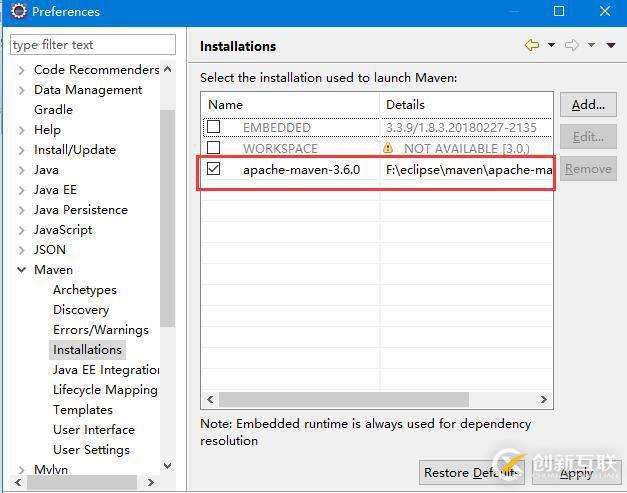This screenshot has height=493, width=627.
Task: Click the NOT AVAILABLE [3.0,) cell
Action: point(467,149)
